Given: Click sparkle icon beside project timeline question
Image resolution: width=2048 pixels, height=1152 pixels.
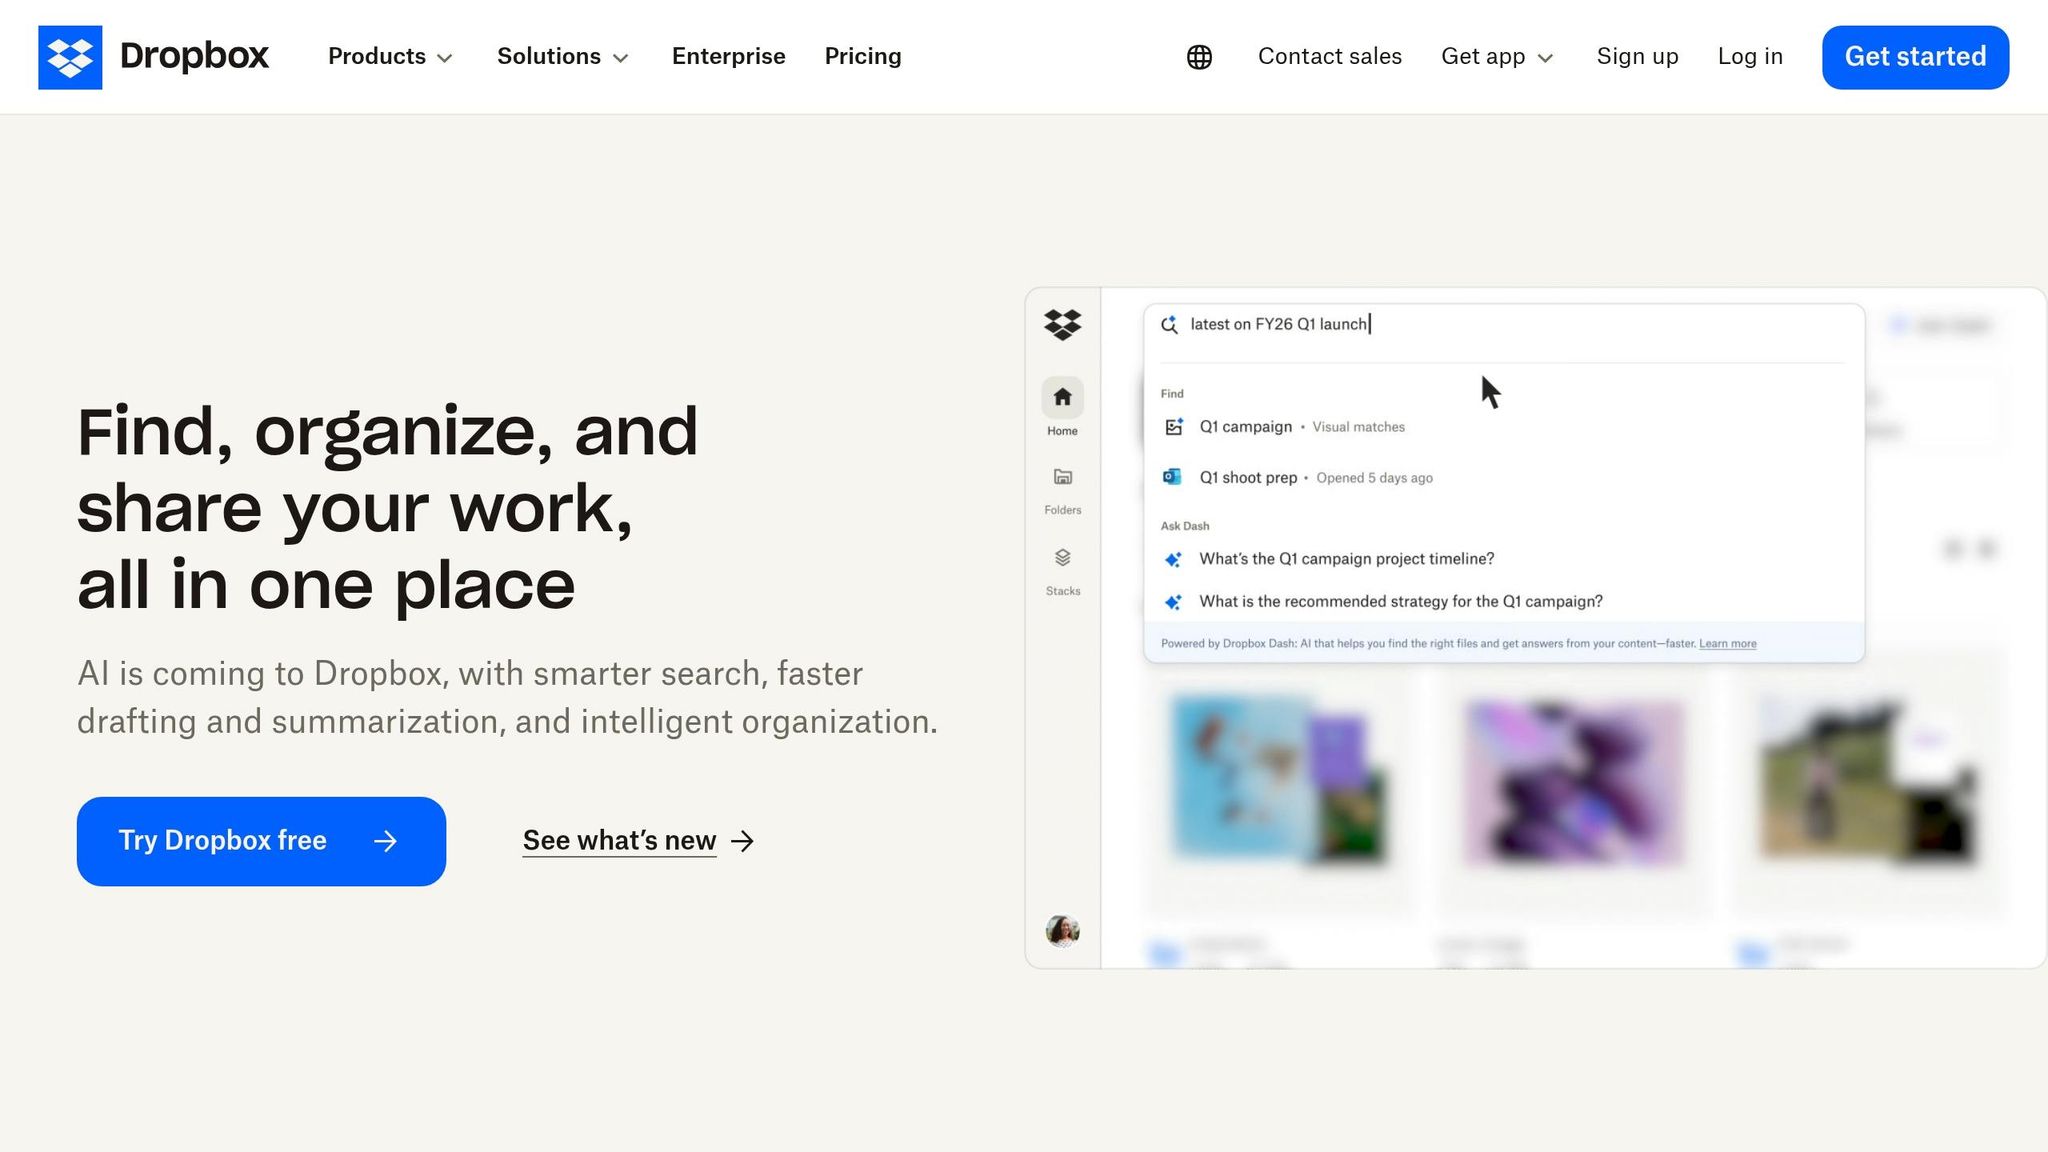Looking at the screenshot, I should click(1173, 559).
